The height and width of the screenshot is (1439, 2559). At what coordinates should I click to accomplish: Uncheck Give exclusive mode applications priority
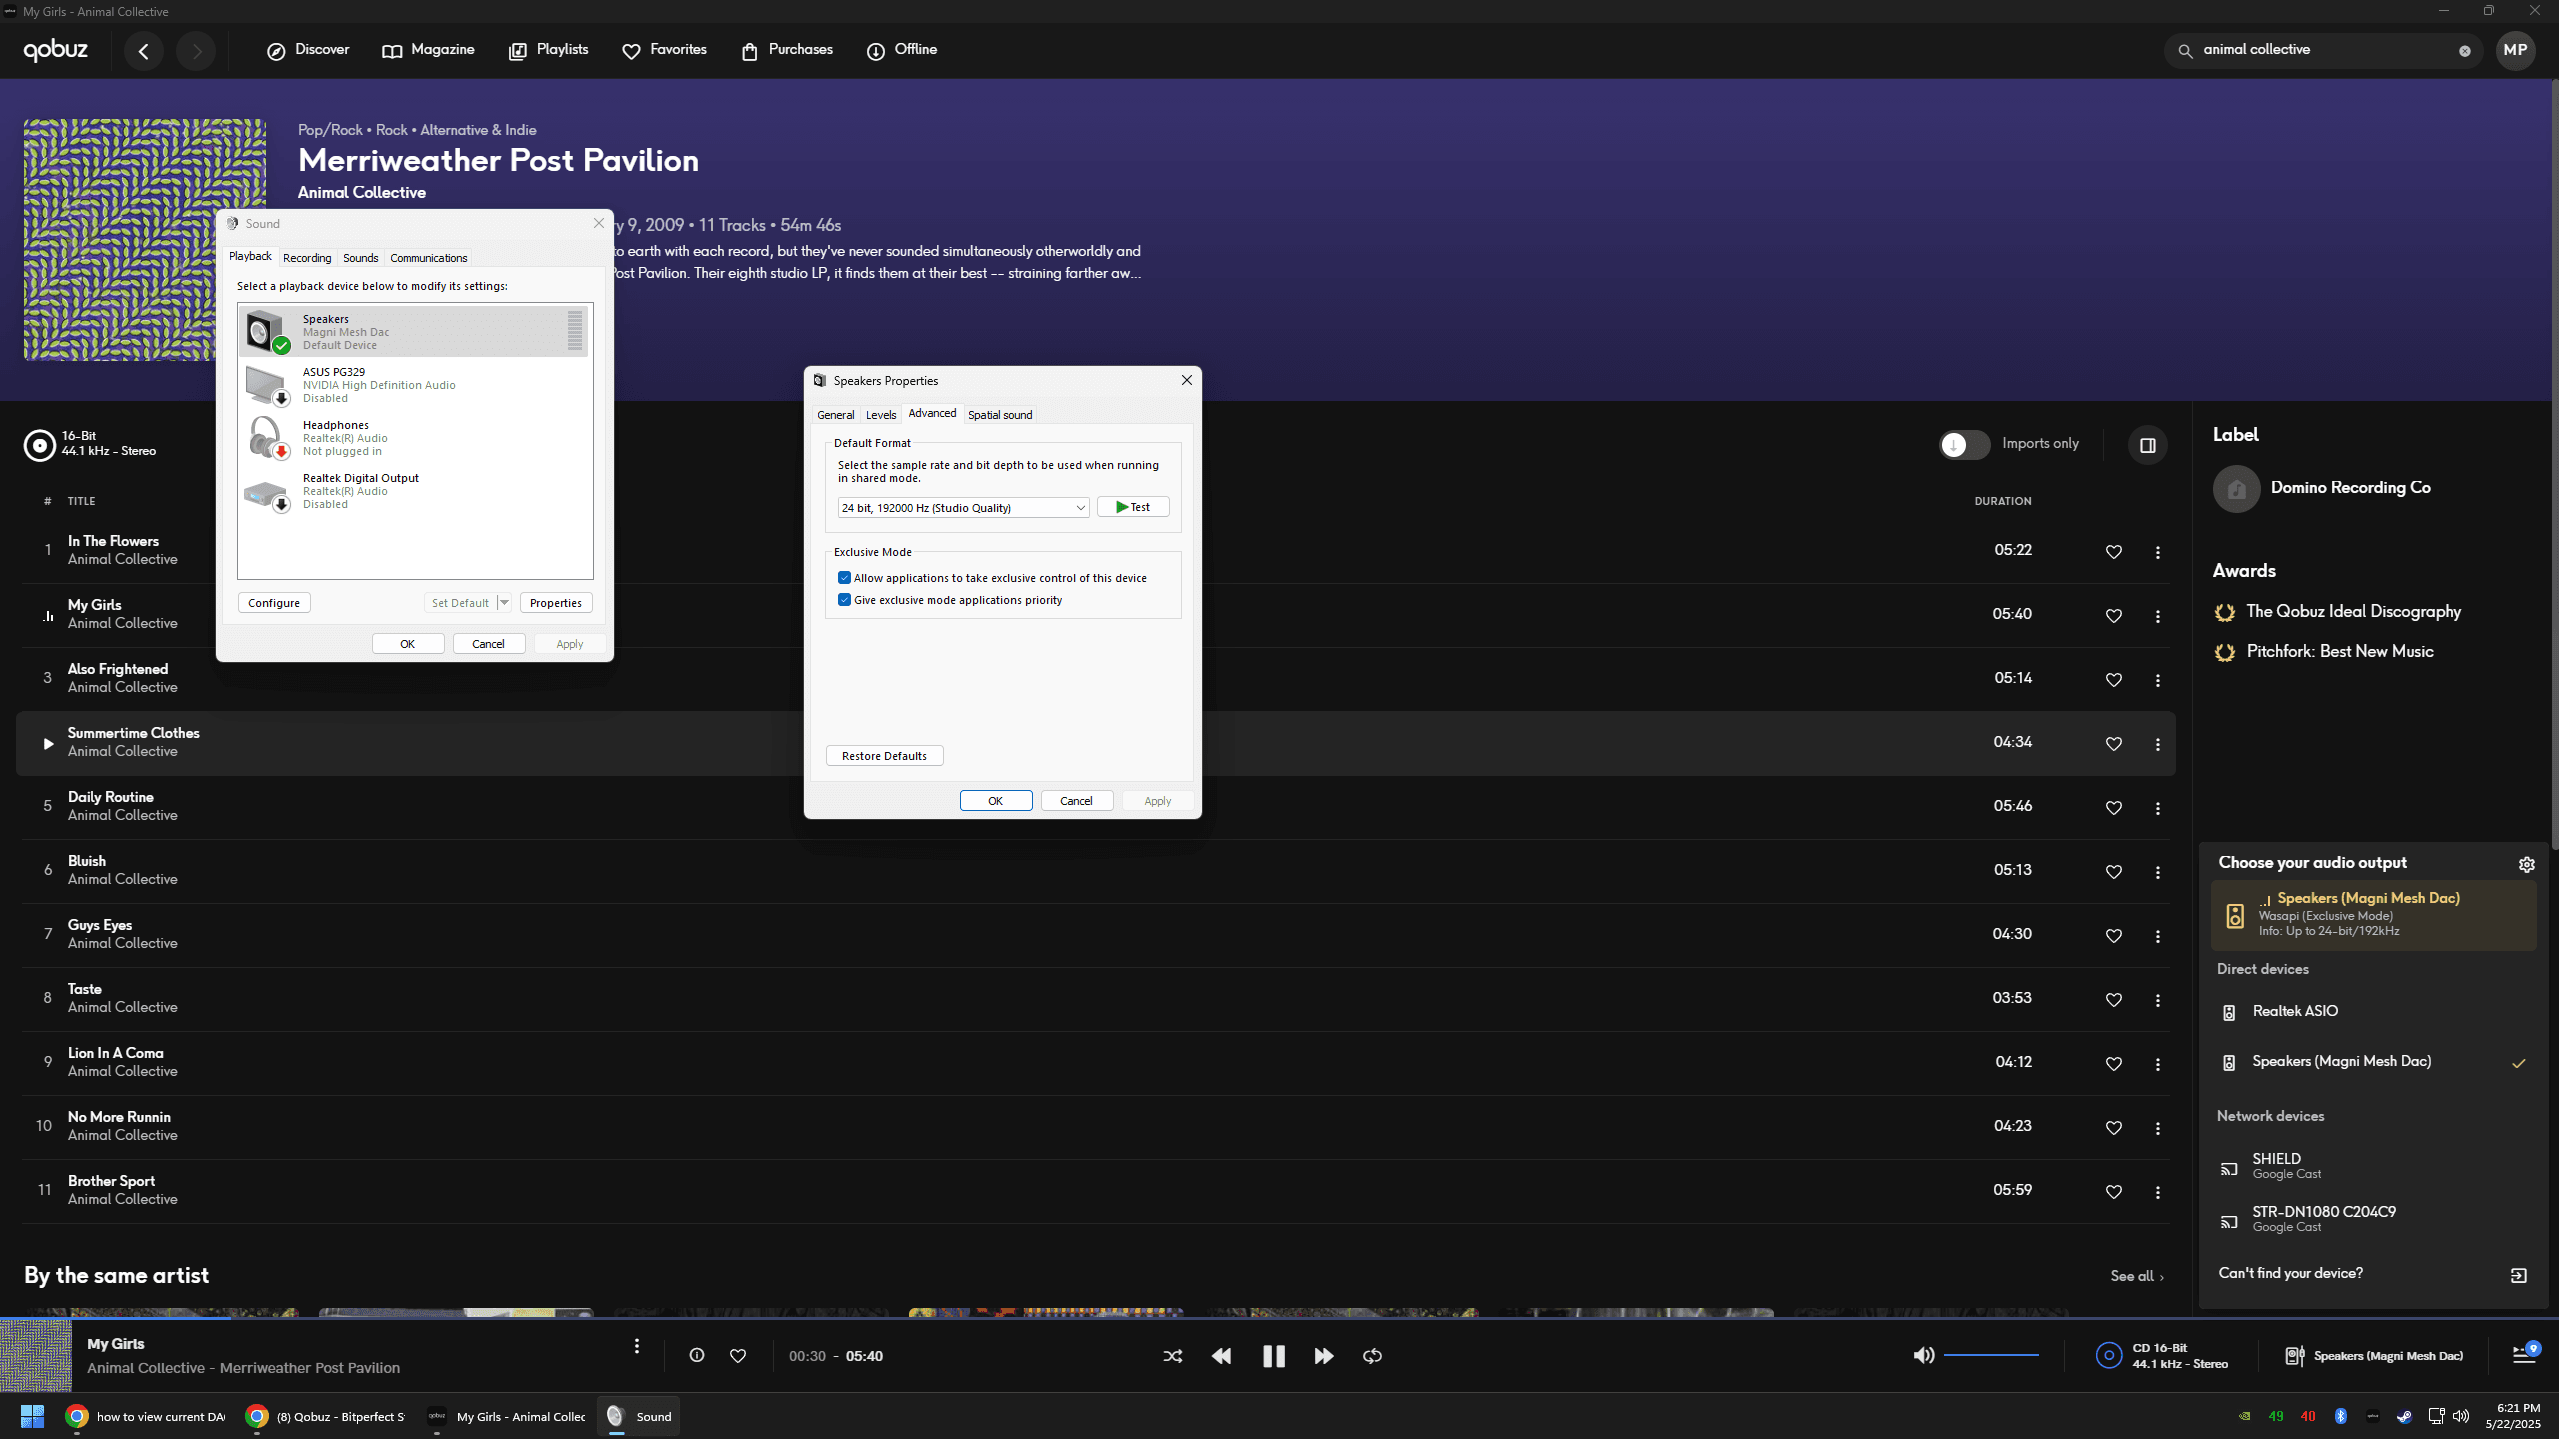844,600
